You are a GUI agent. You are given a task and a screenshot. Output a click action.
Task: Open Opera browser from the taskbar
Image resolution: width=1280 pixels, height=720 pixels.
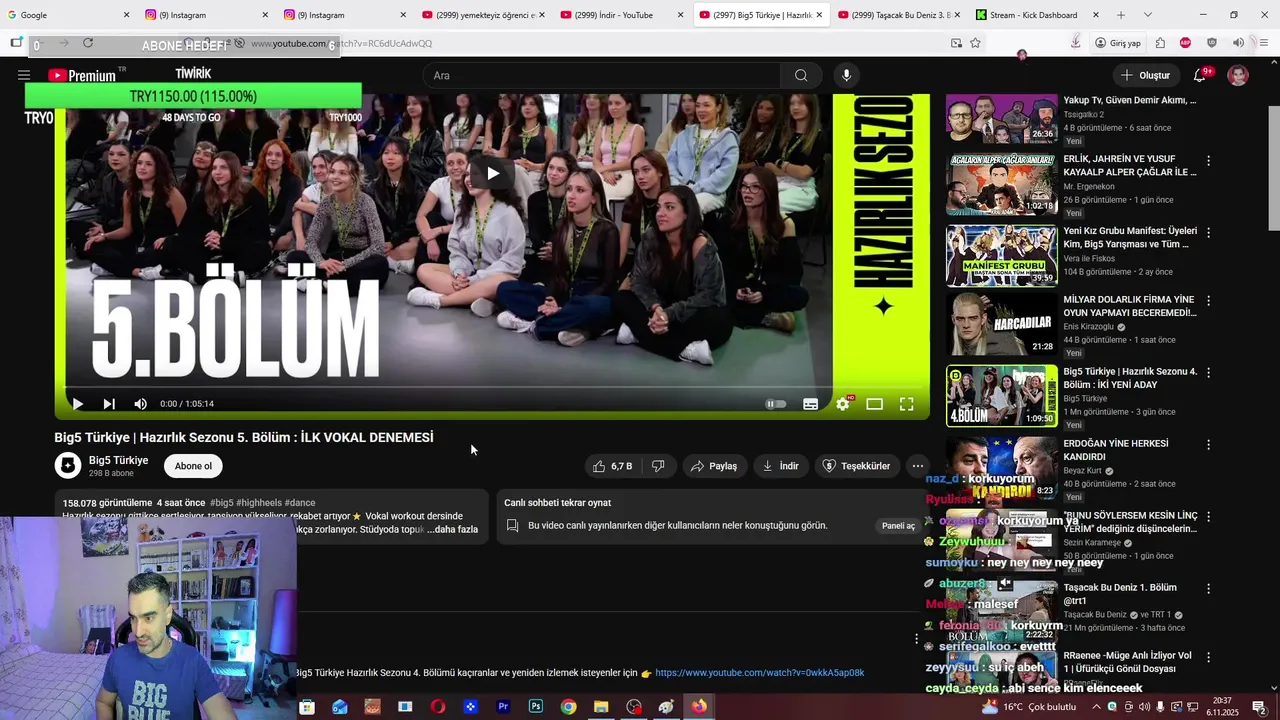point(437,707)
